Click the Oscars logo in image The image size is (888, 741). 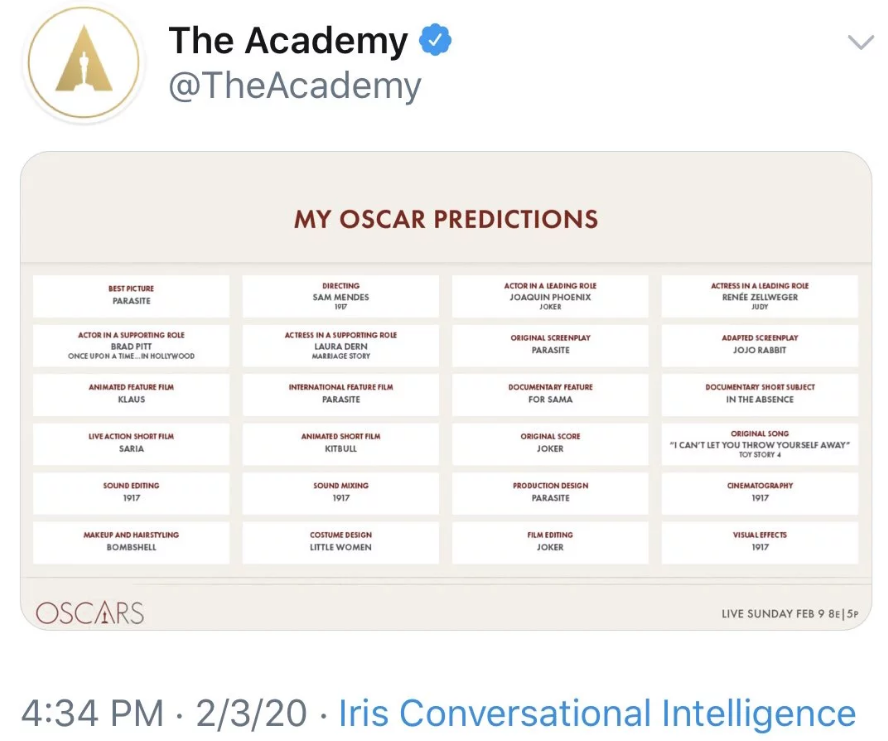tap(89, 613)
